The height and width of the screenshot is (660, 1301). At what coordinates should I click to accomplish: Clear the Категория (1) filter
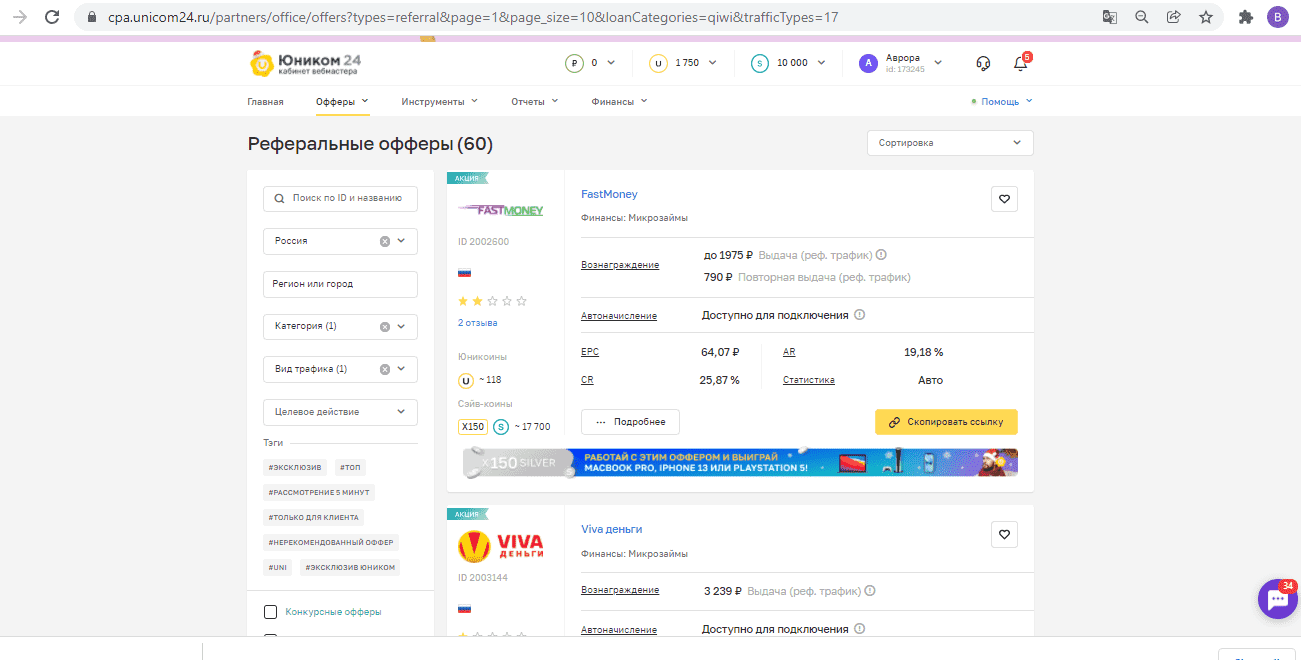385,326
